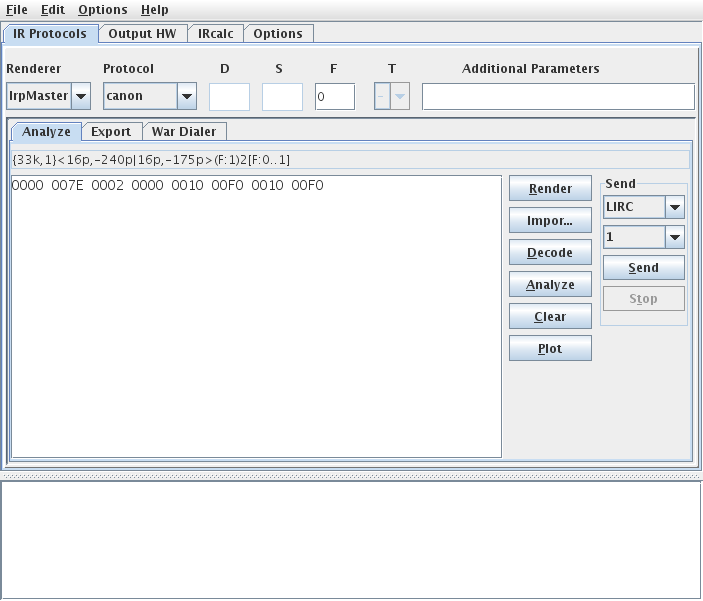Switch to the Output HW tab
Image resolution: width=703 pixels, height=601 pixels.
tap(142, 33)
